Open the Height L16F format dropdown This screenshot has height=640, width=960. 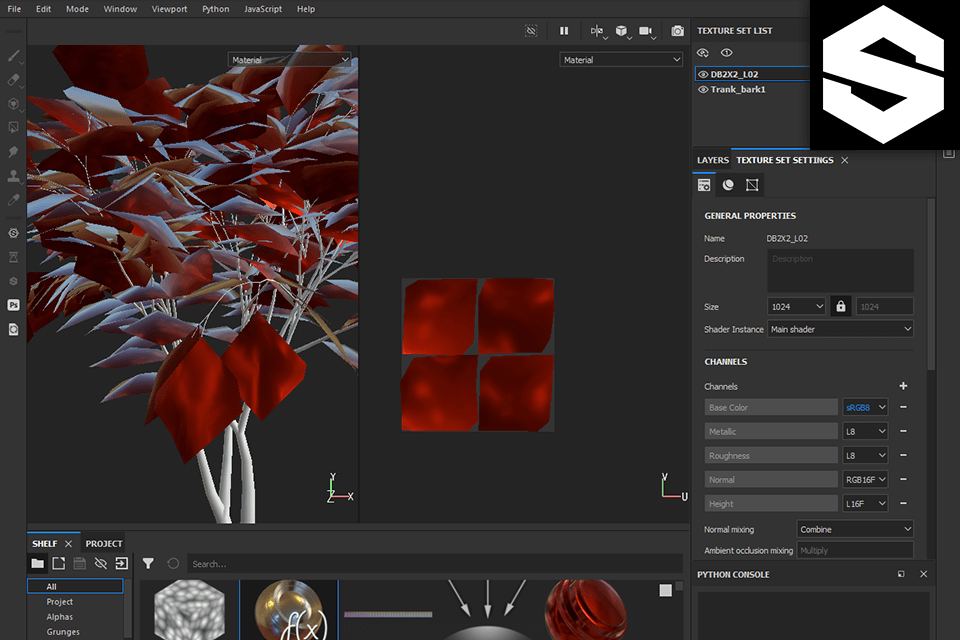(865, 503)
